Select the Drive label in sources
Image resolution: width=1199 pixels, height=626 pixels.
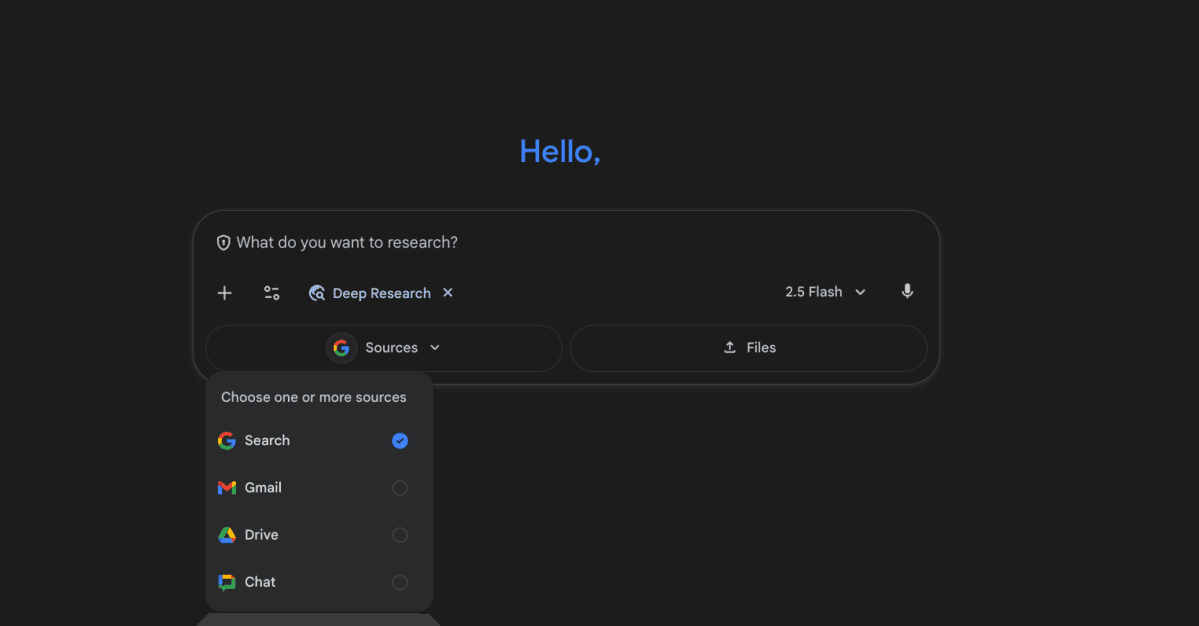262,535
